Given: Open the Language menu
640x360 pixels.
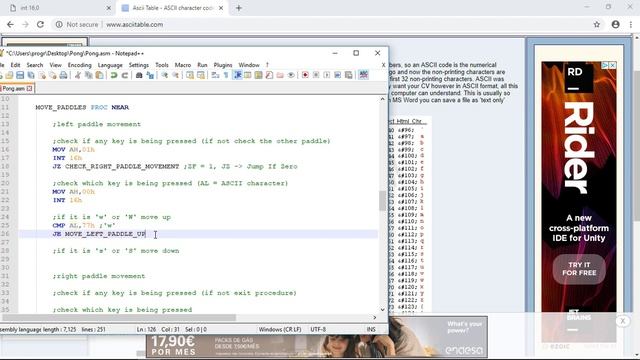Looking at the screenshot, I should (110, 65).
